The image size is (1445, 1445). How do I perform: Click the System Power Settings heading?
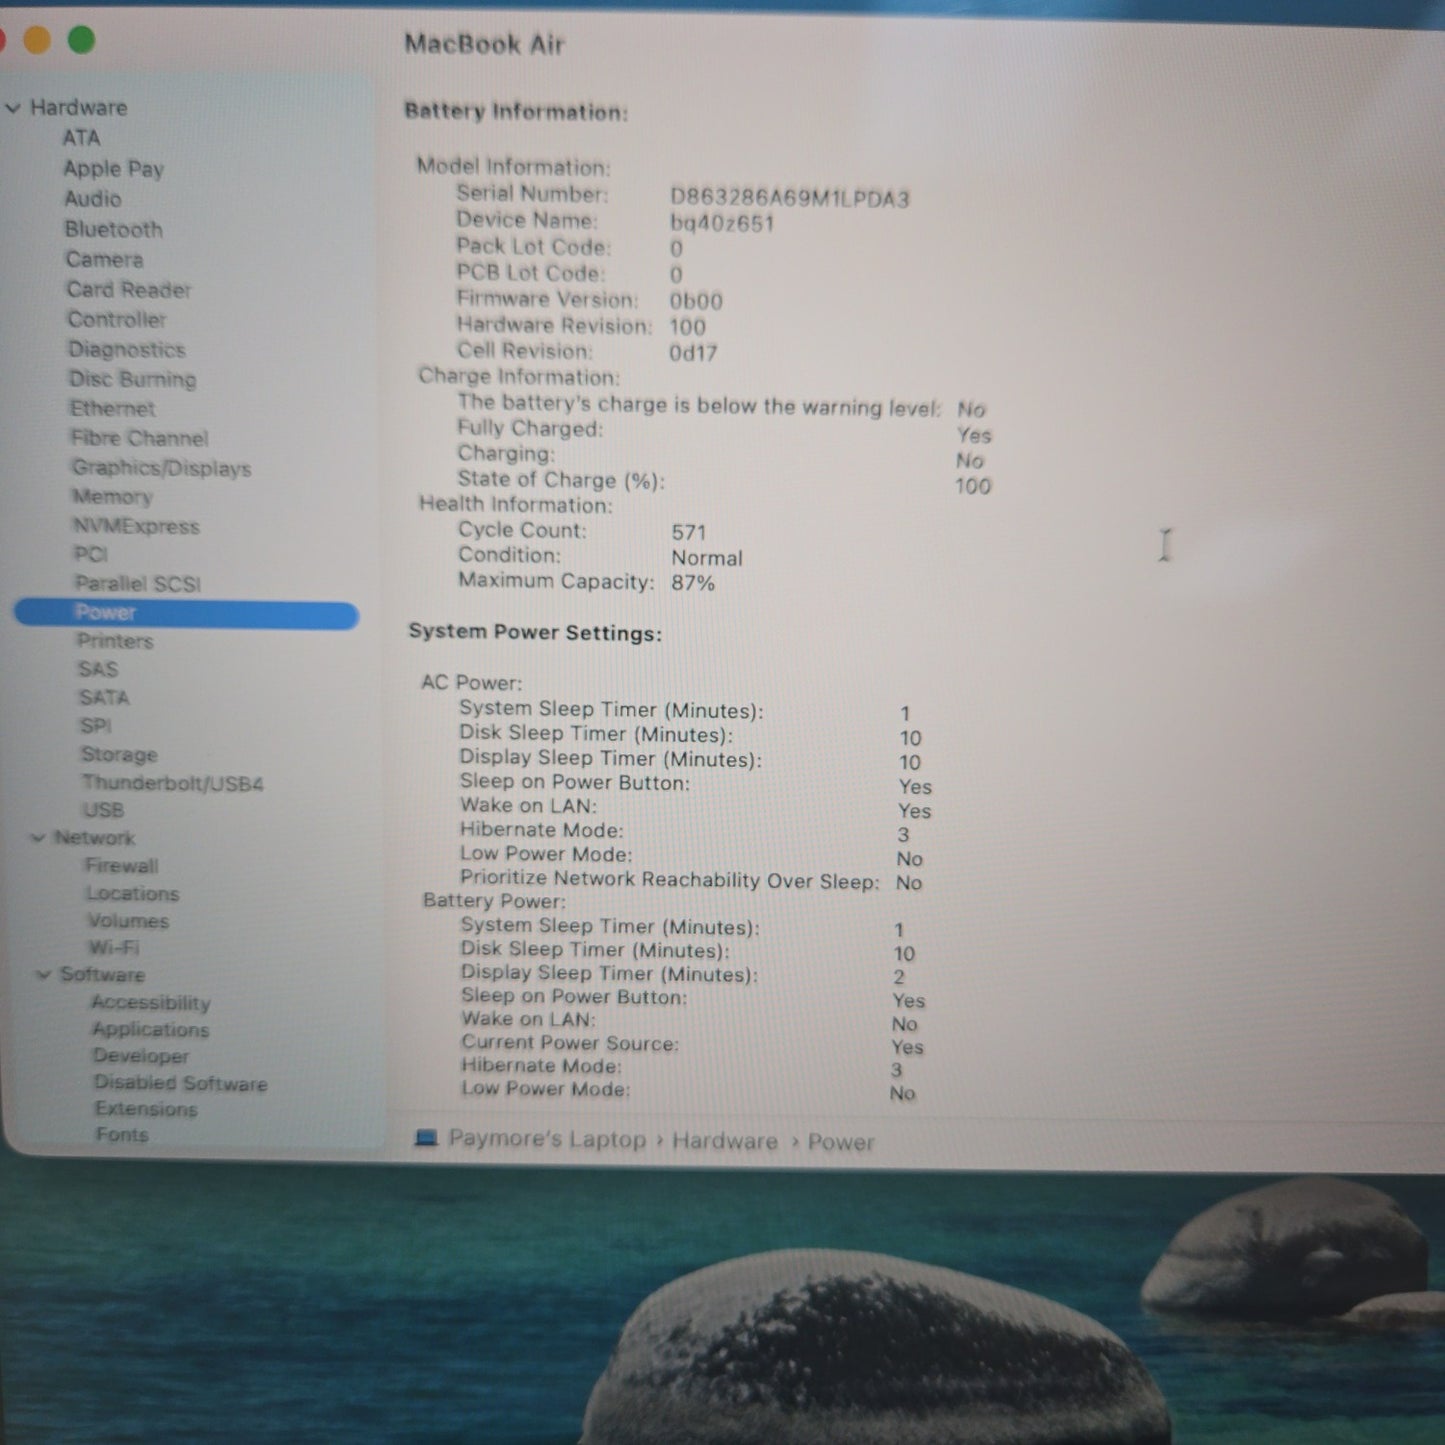(535, 633)
